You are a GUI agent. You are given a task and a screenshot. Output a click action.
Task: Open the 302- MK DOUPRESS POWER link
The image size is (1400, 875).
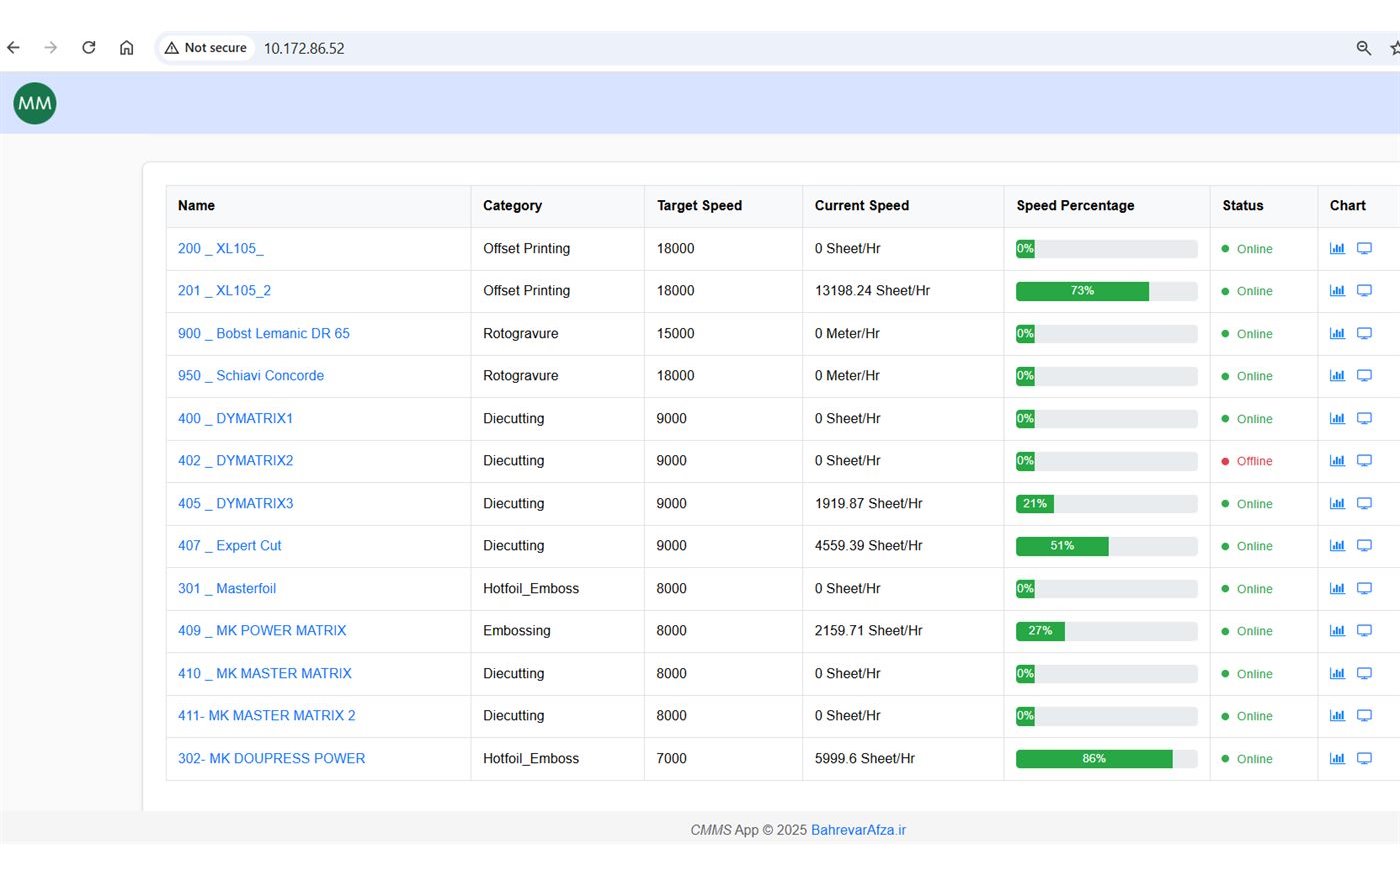click(272, 758)
